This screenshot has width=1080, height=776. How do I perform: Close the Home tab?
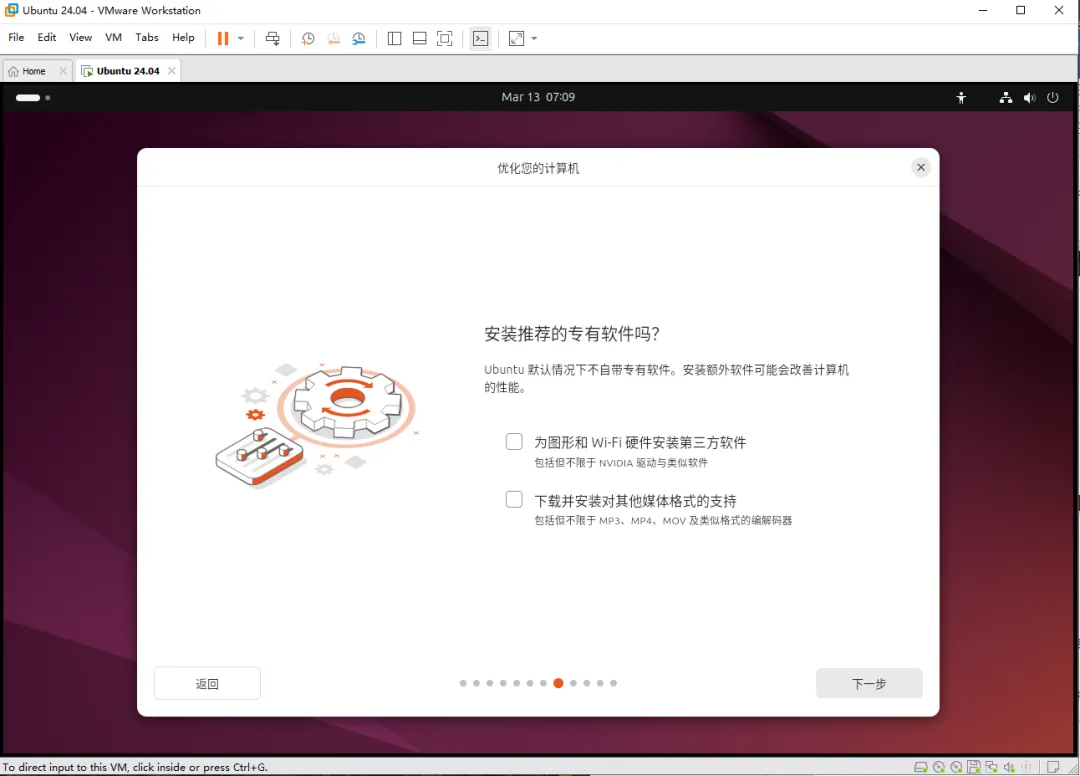click(x=63, y=71)
